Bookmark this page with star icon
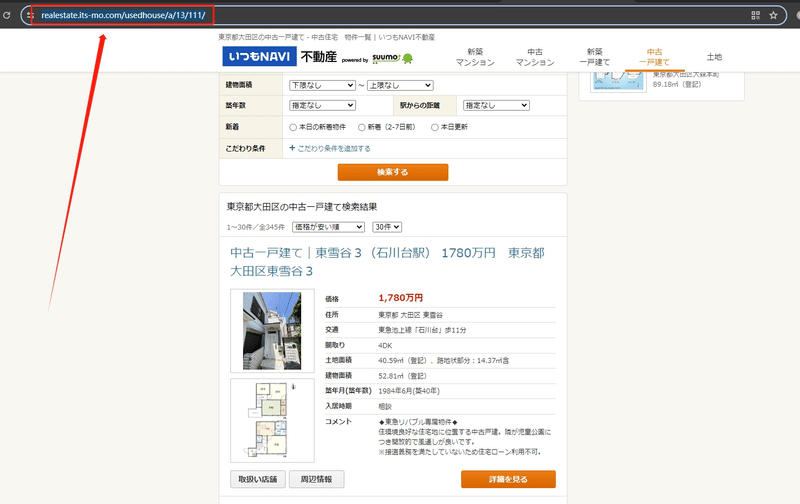 [x=773, y=15]
